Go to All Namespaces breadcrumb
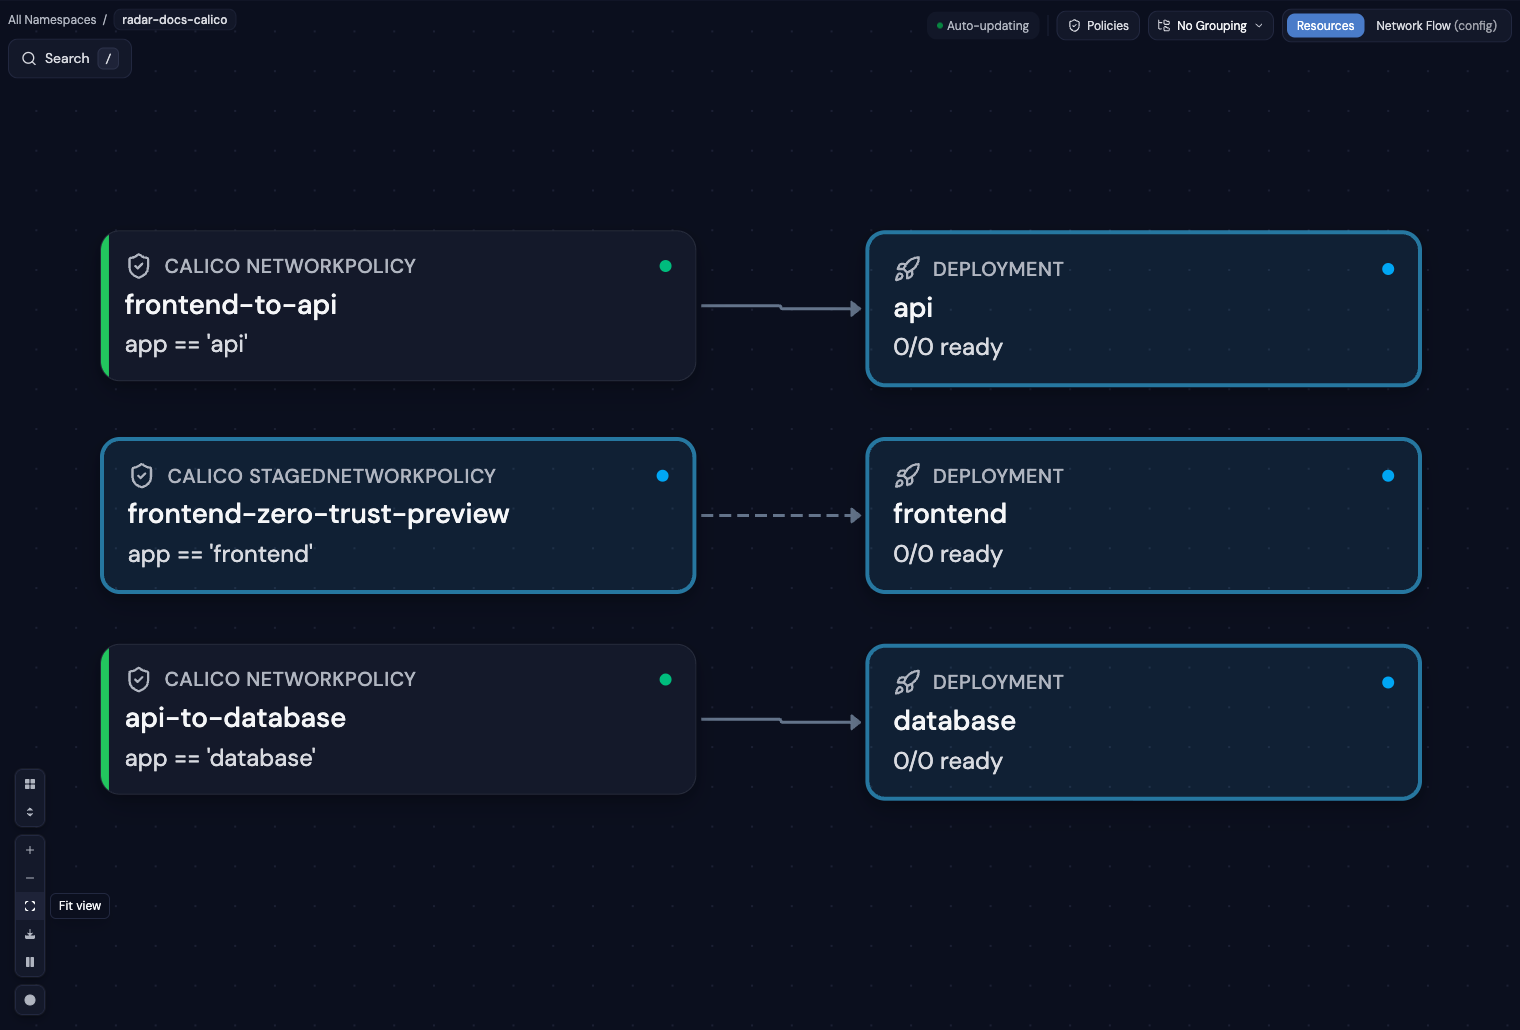Screen dimensions: 1520x1030 tap(52, 20)
